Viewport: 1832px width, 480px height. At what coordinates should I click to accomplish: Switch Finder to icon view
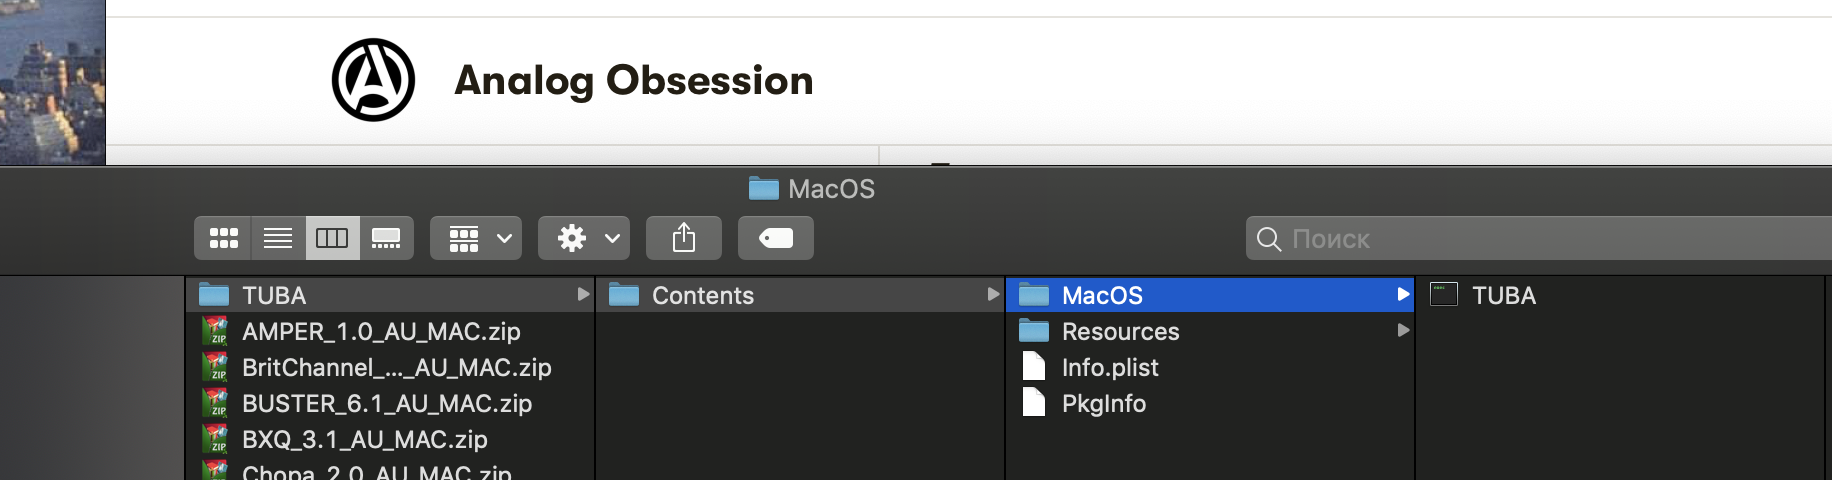click(x=223, y=238)
